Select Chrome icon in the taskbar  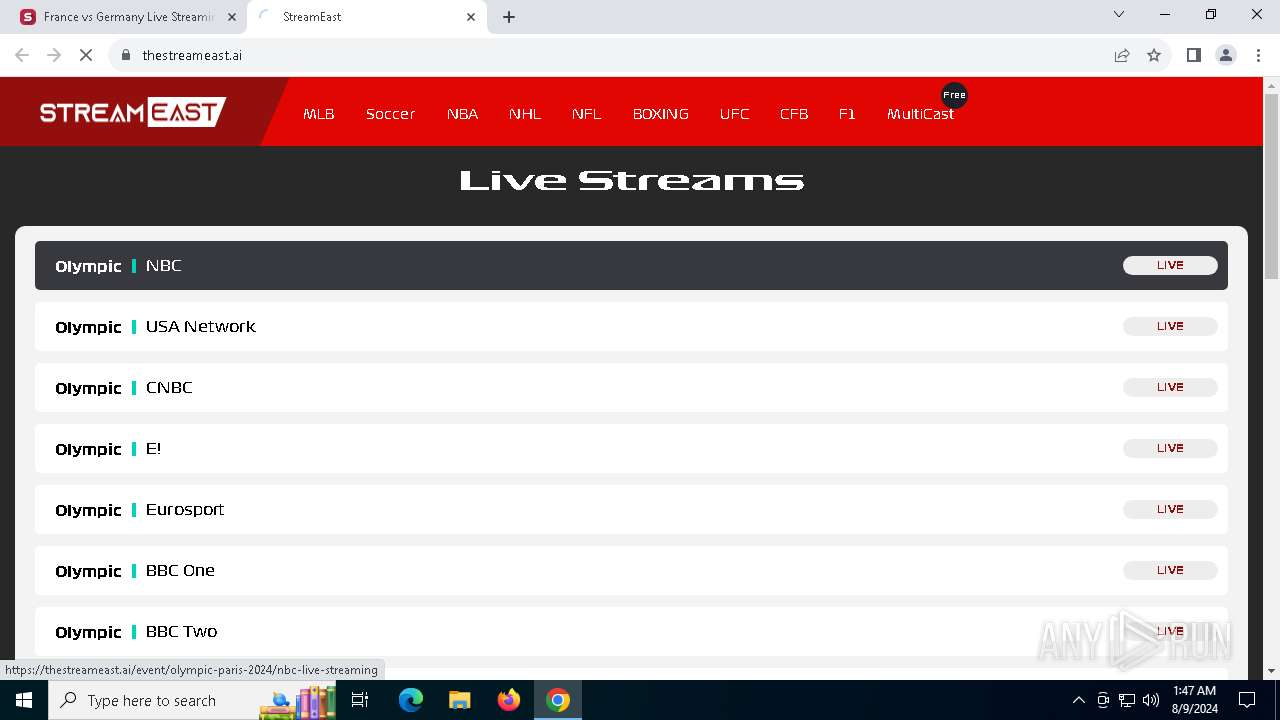558,700
